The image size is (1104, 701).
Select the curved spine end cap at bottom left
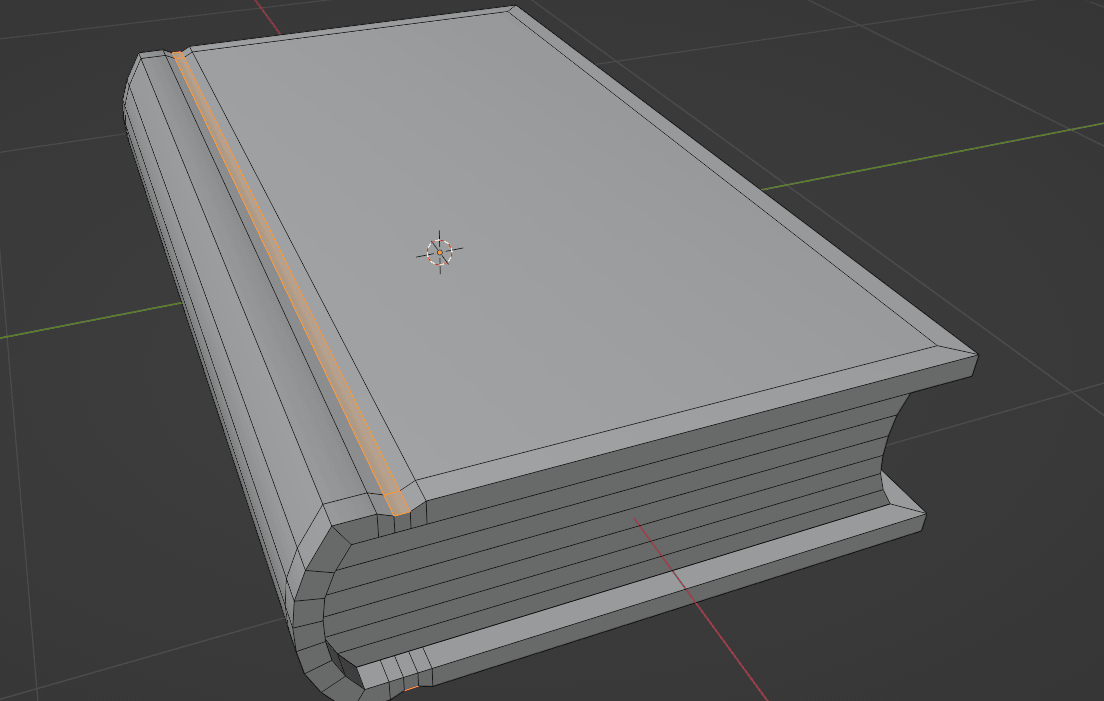[x=322, y=640]
